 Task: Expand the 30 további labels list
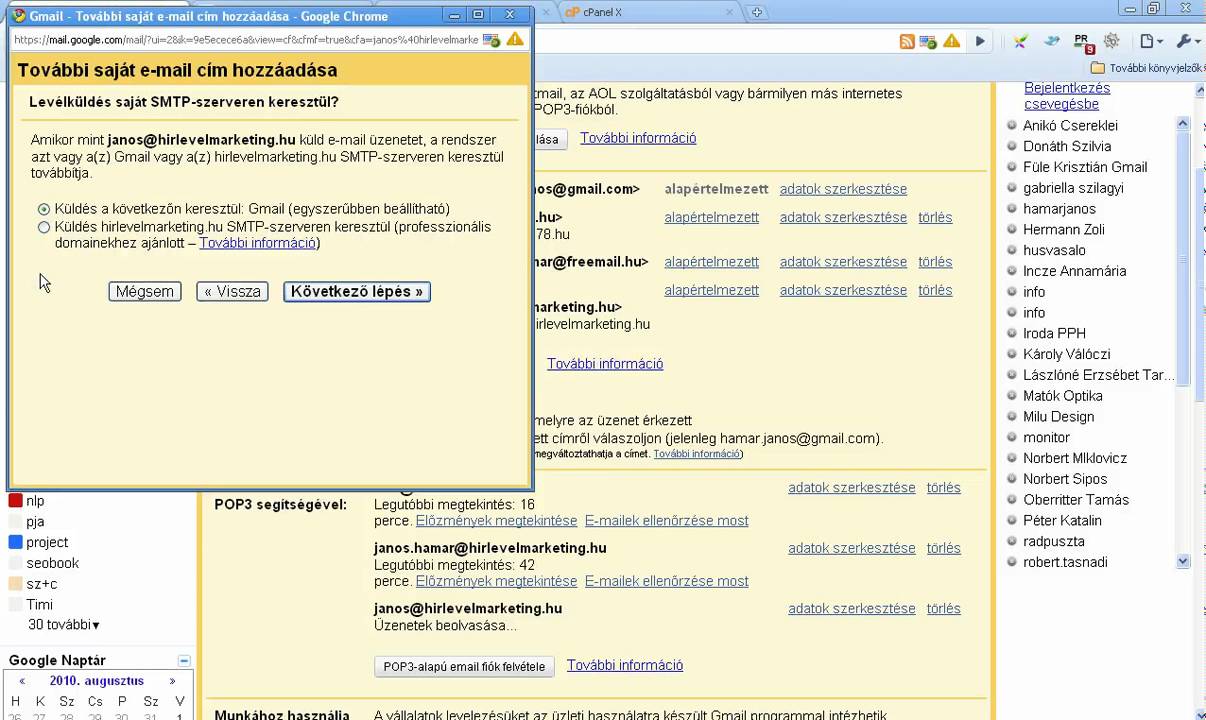pos(64,625)
